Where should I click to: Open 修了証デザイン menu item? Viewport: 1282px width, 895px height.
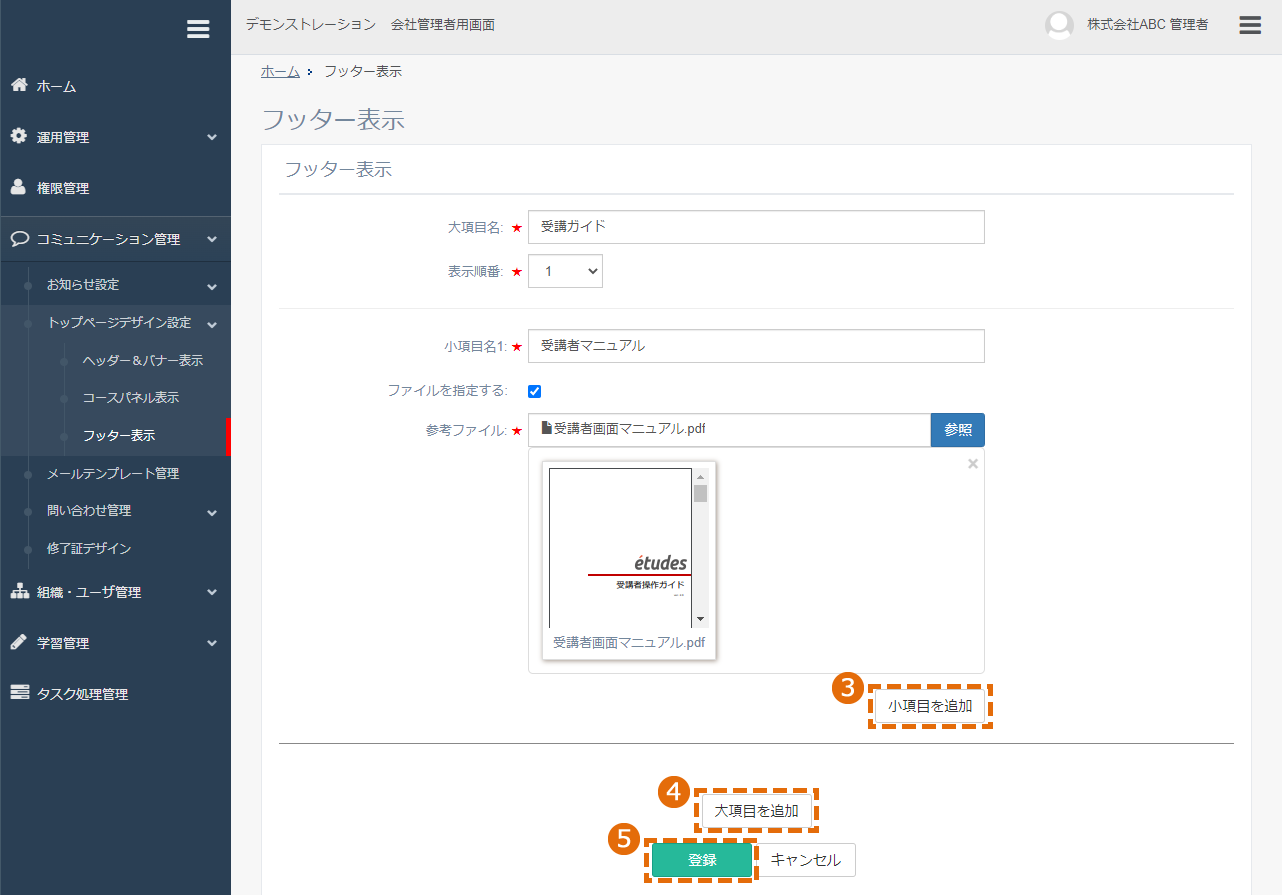(x=89, y=548)
